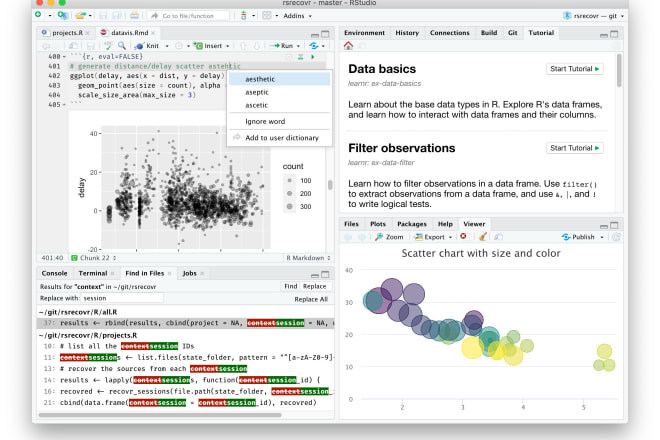This screenshot has width=660, height=440.
Task: Open the recent files dropdown arrow
Action: [x=90, y=16]
